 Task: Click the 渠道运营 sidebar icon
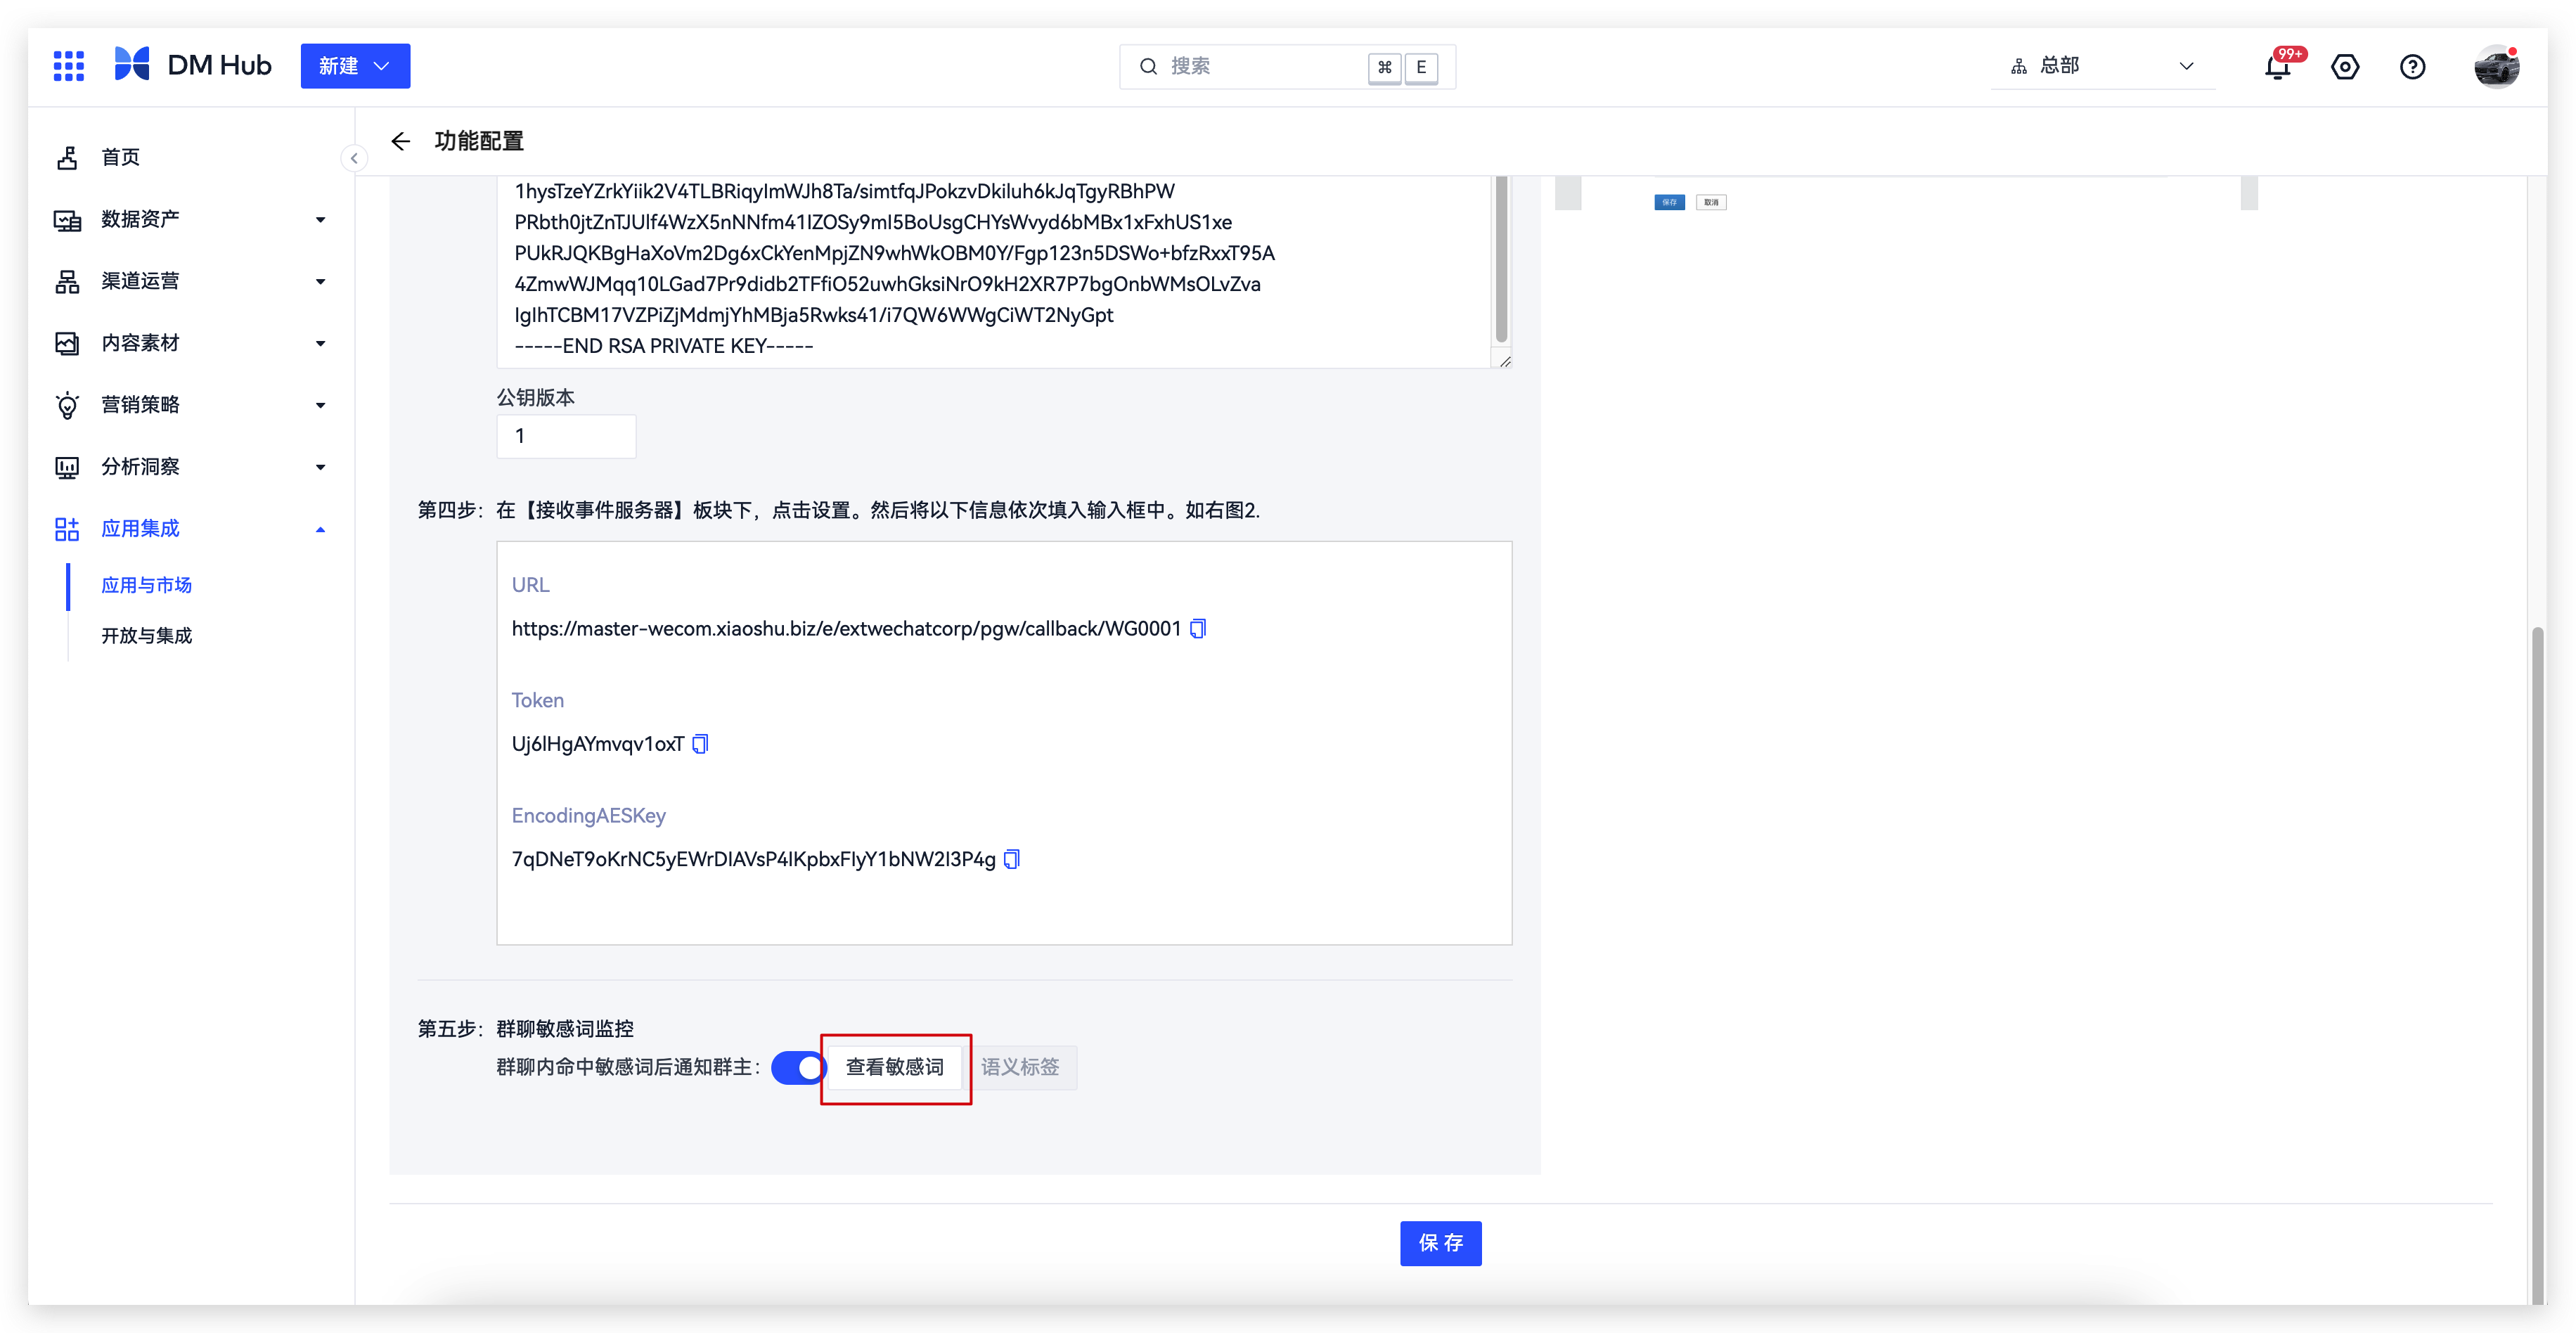coord(67,282)
